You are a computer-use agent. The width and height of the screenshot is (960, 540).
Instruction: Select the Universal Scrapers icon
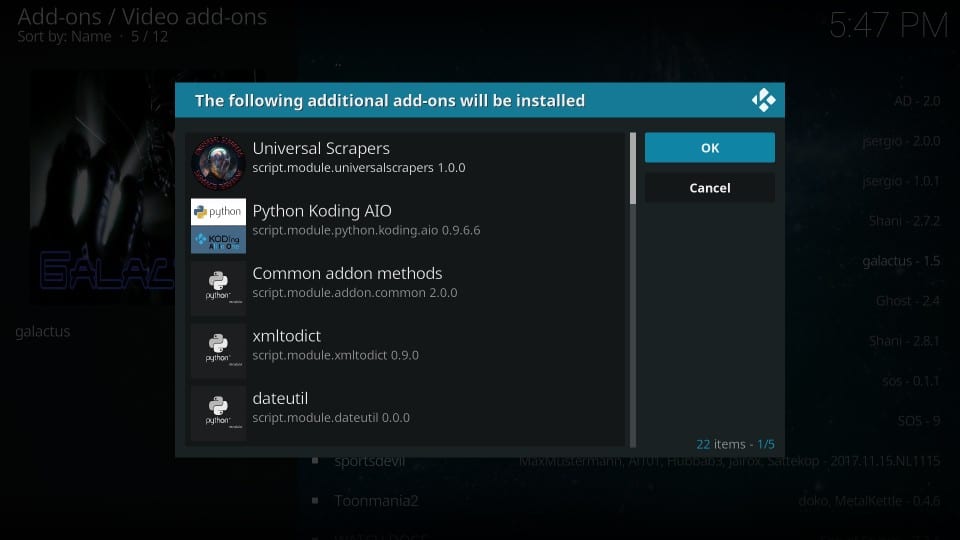pos(218,163)
